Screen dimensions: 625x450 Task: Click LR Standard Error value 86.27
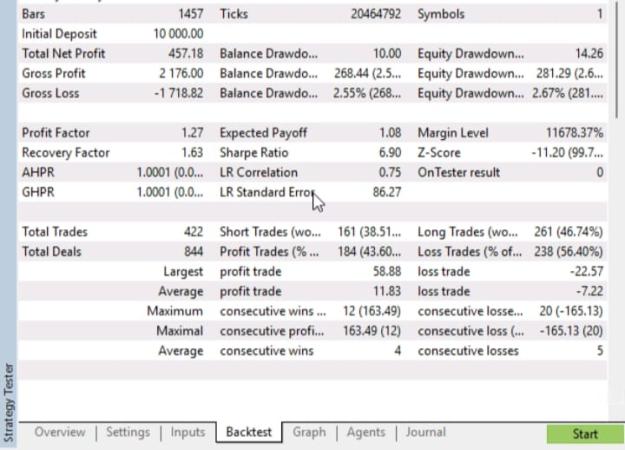[387, 192]
